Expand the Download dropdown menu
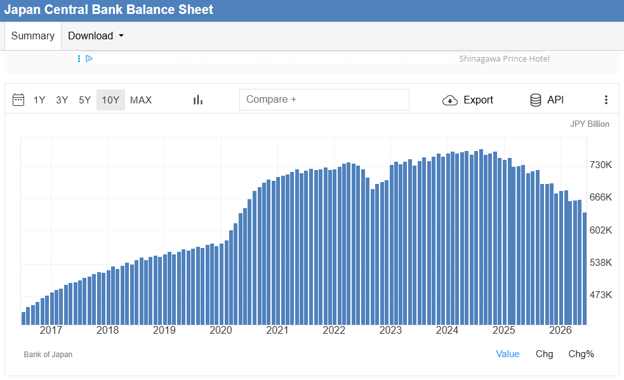Viewport: 624px width, 380px height. [x=96, y=36]
